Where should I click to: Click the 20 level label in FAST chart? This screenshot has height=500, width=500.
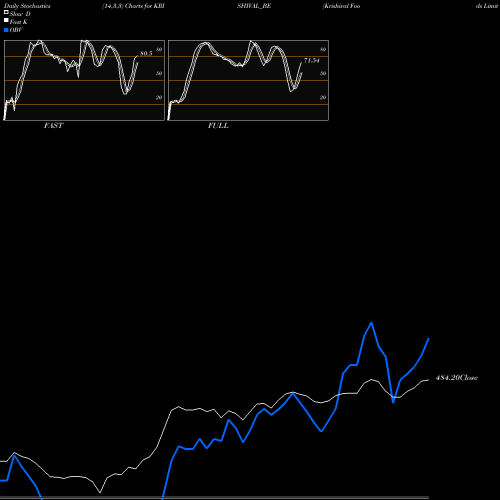[159, 97]
